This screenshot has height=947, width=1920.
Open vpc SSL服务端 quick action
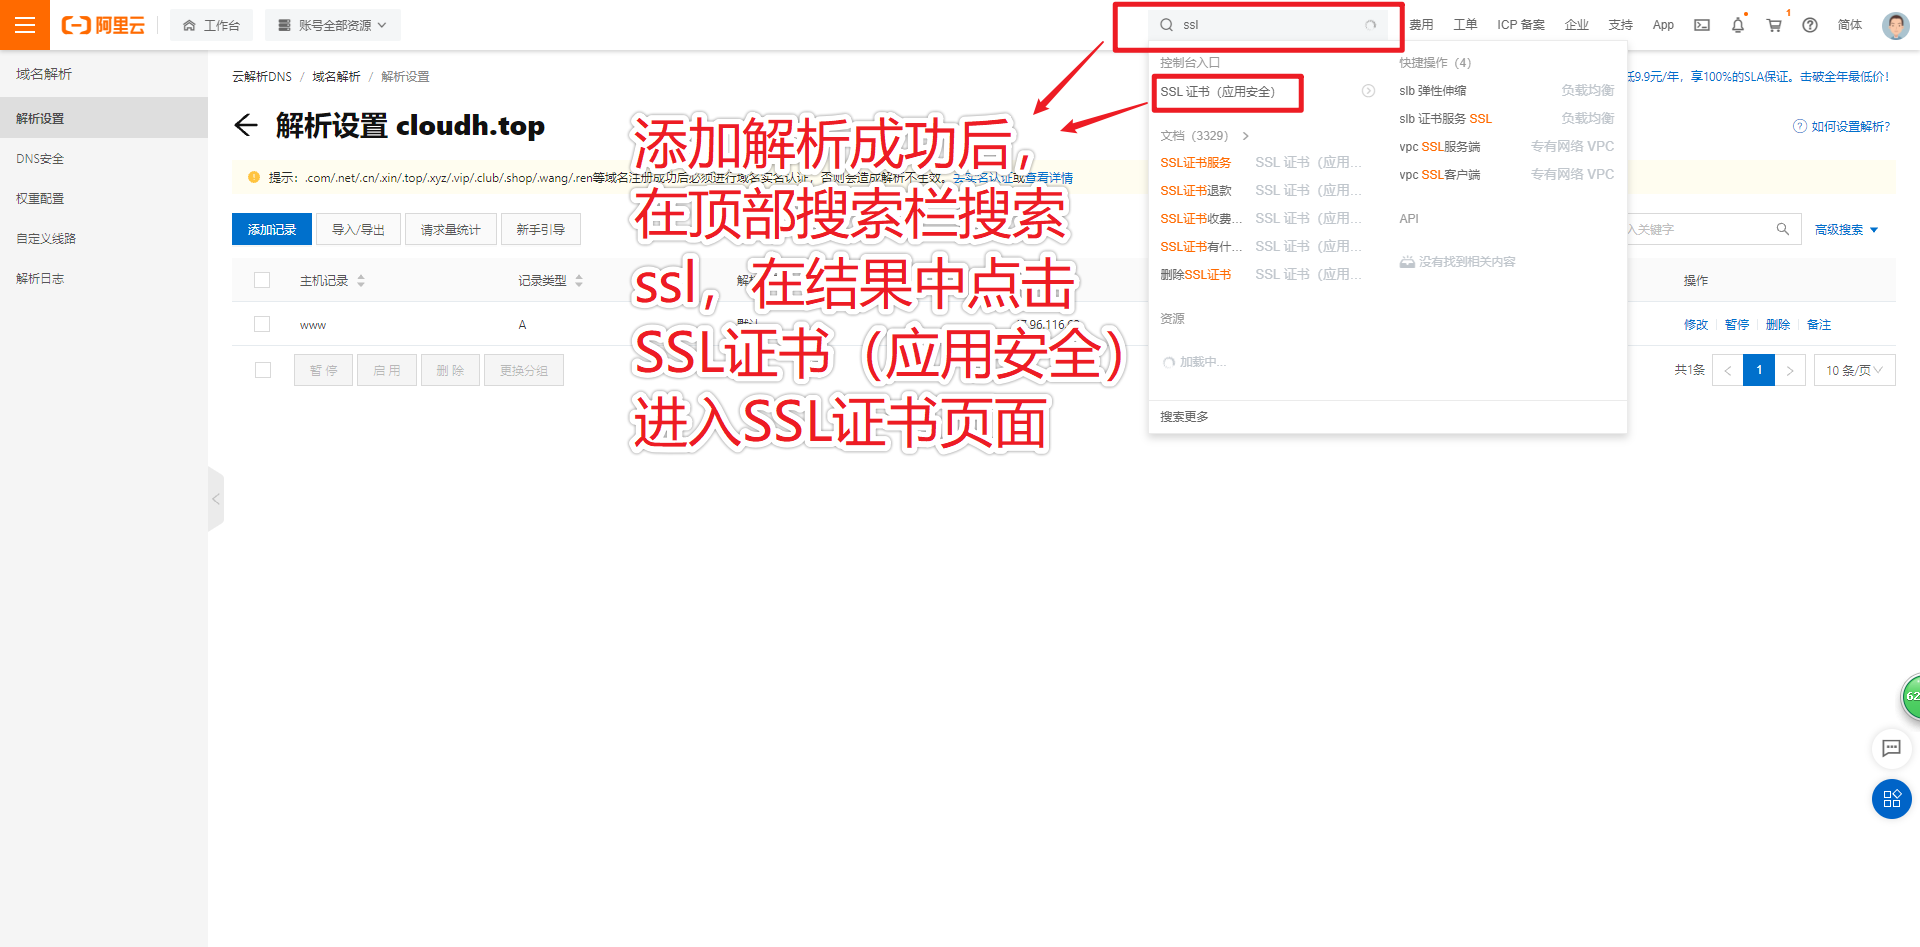tap(1440, 146)
